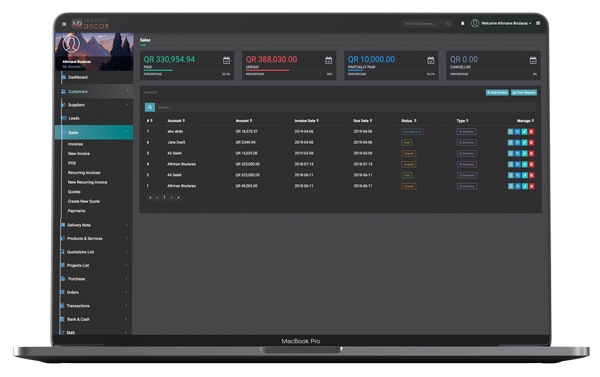This screenshot has height=377, width=600.
Task: Click the calendar icon on the Paid card
Action: [x=227, y=60]
